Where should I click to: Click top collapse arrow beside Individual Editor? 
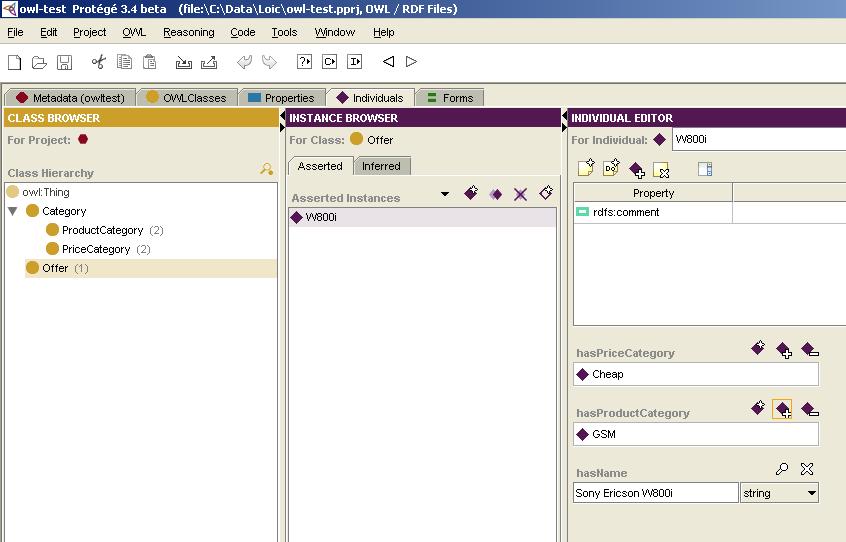564,116
